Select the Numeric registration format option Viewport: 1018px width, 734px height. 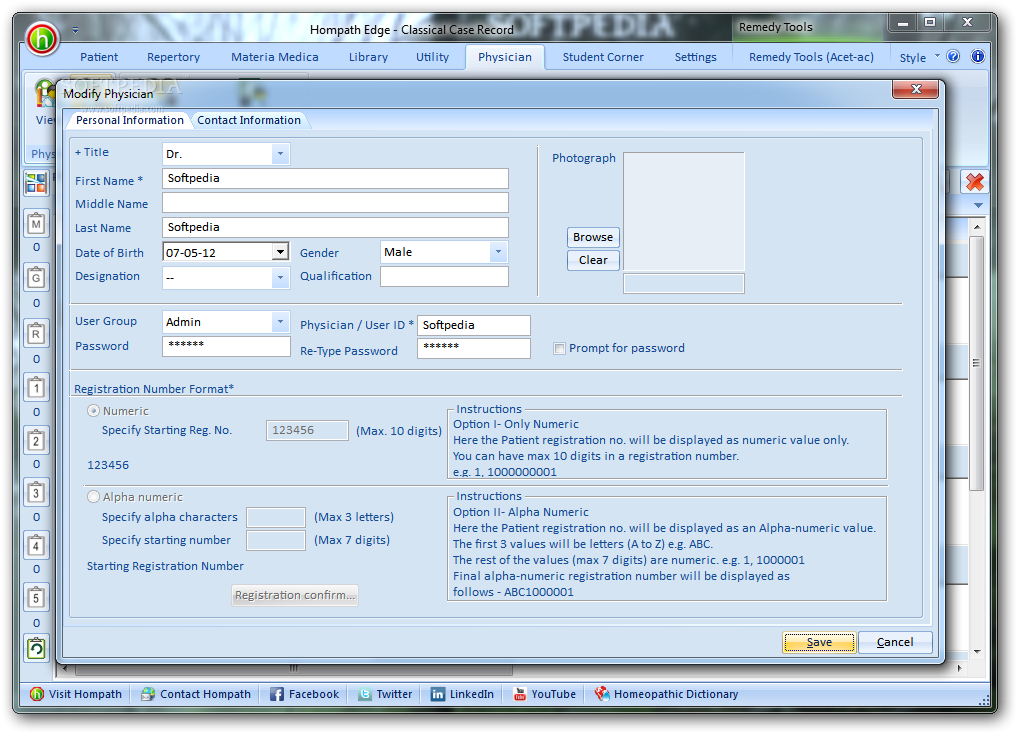pyautogui.click(x=93, y=411)
